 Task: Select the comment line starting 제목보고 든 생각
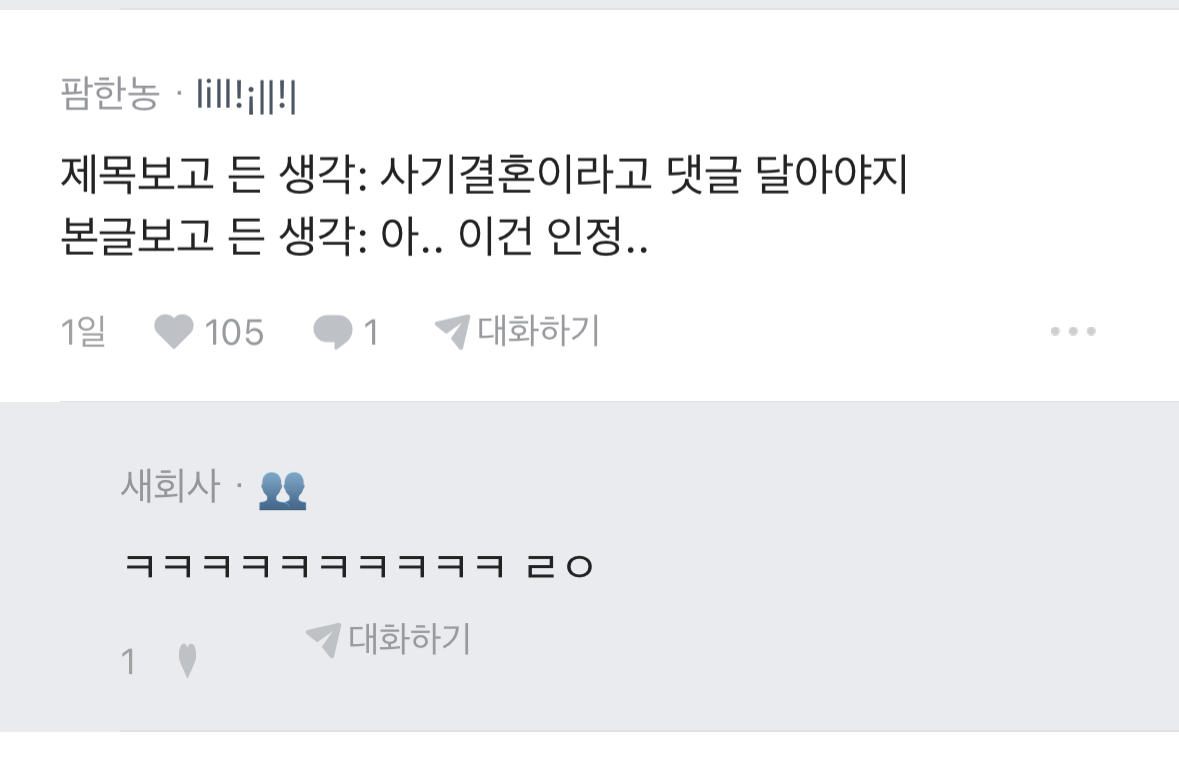[484, 175]
